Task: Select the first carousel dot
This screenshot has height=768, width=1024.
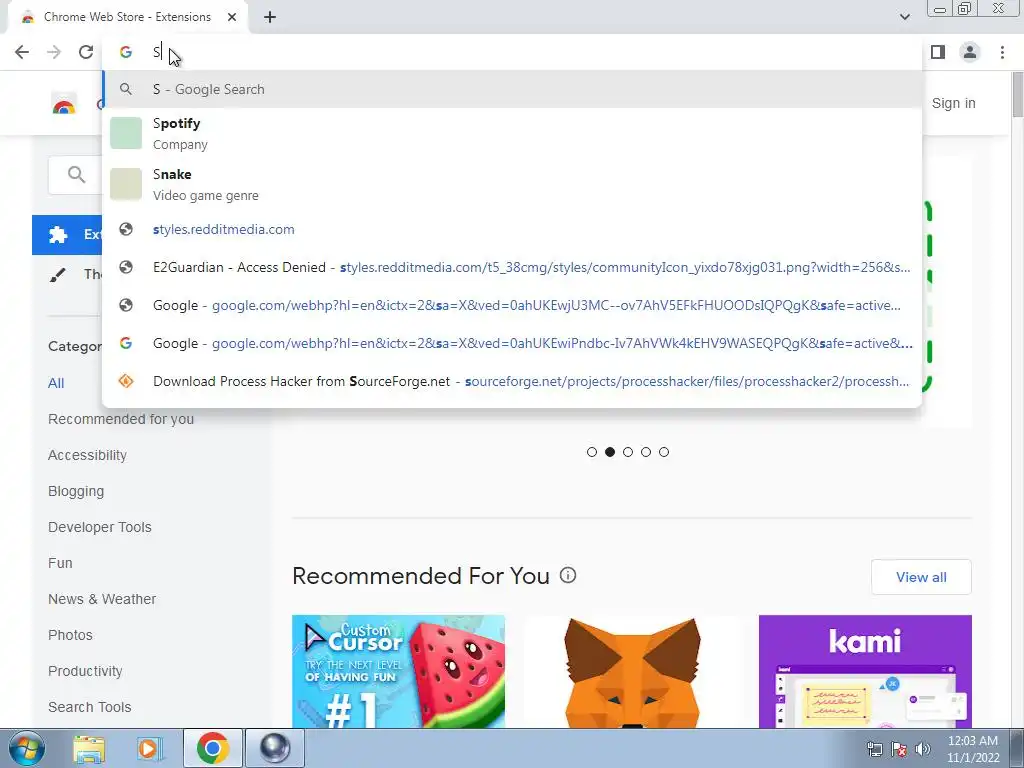Action: coord(592,452)
